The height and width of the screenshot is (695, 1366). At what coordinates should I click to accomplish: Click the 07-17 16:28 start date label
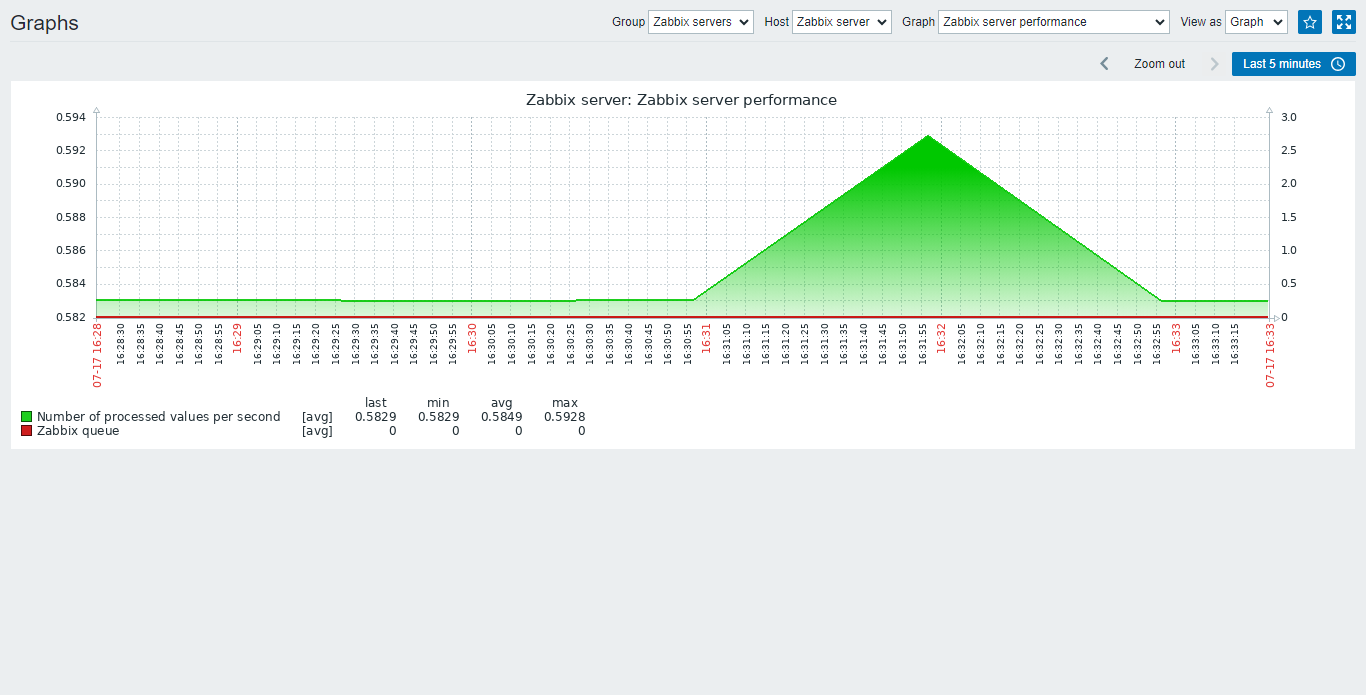point(97,354)
